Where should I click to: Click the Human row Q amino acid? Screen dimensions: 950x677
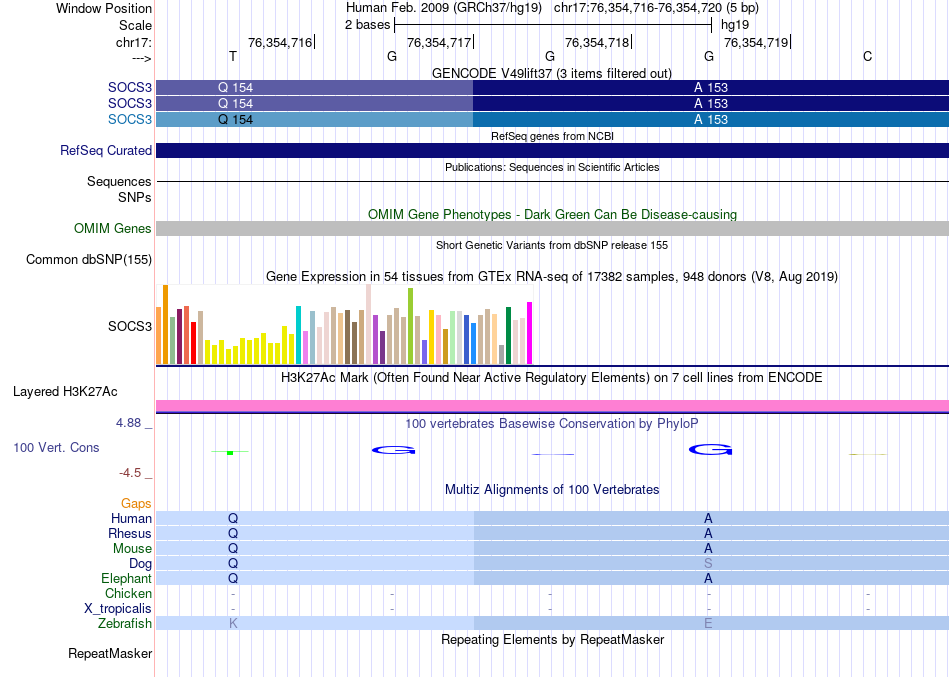(233, 518)
